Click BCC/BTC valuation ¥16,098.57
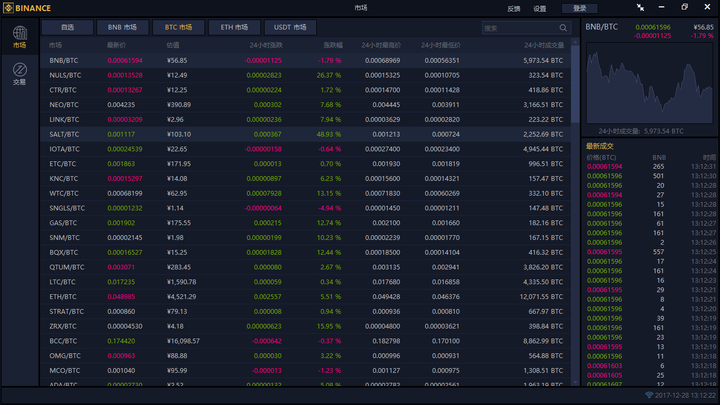This screenshot has width=720, height=405. pos(183,341)
